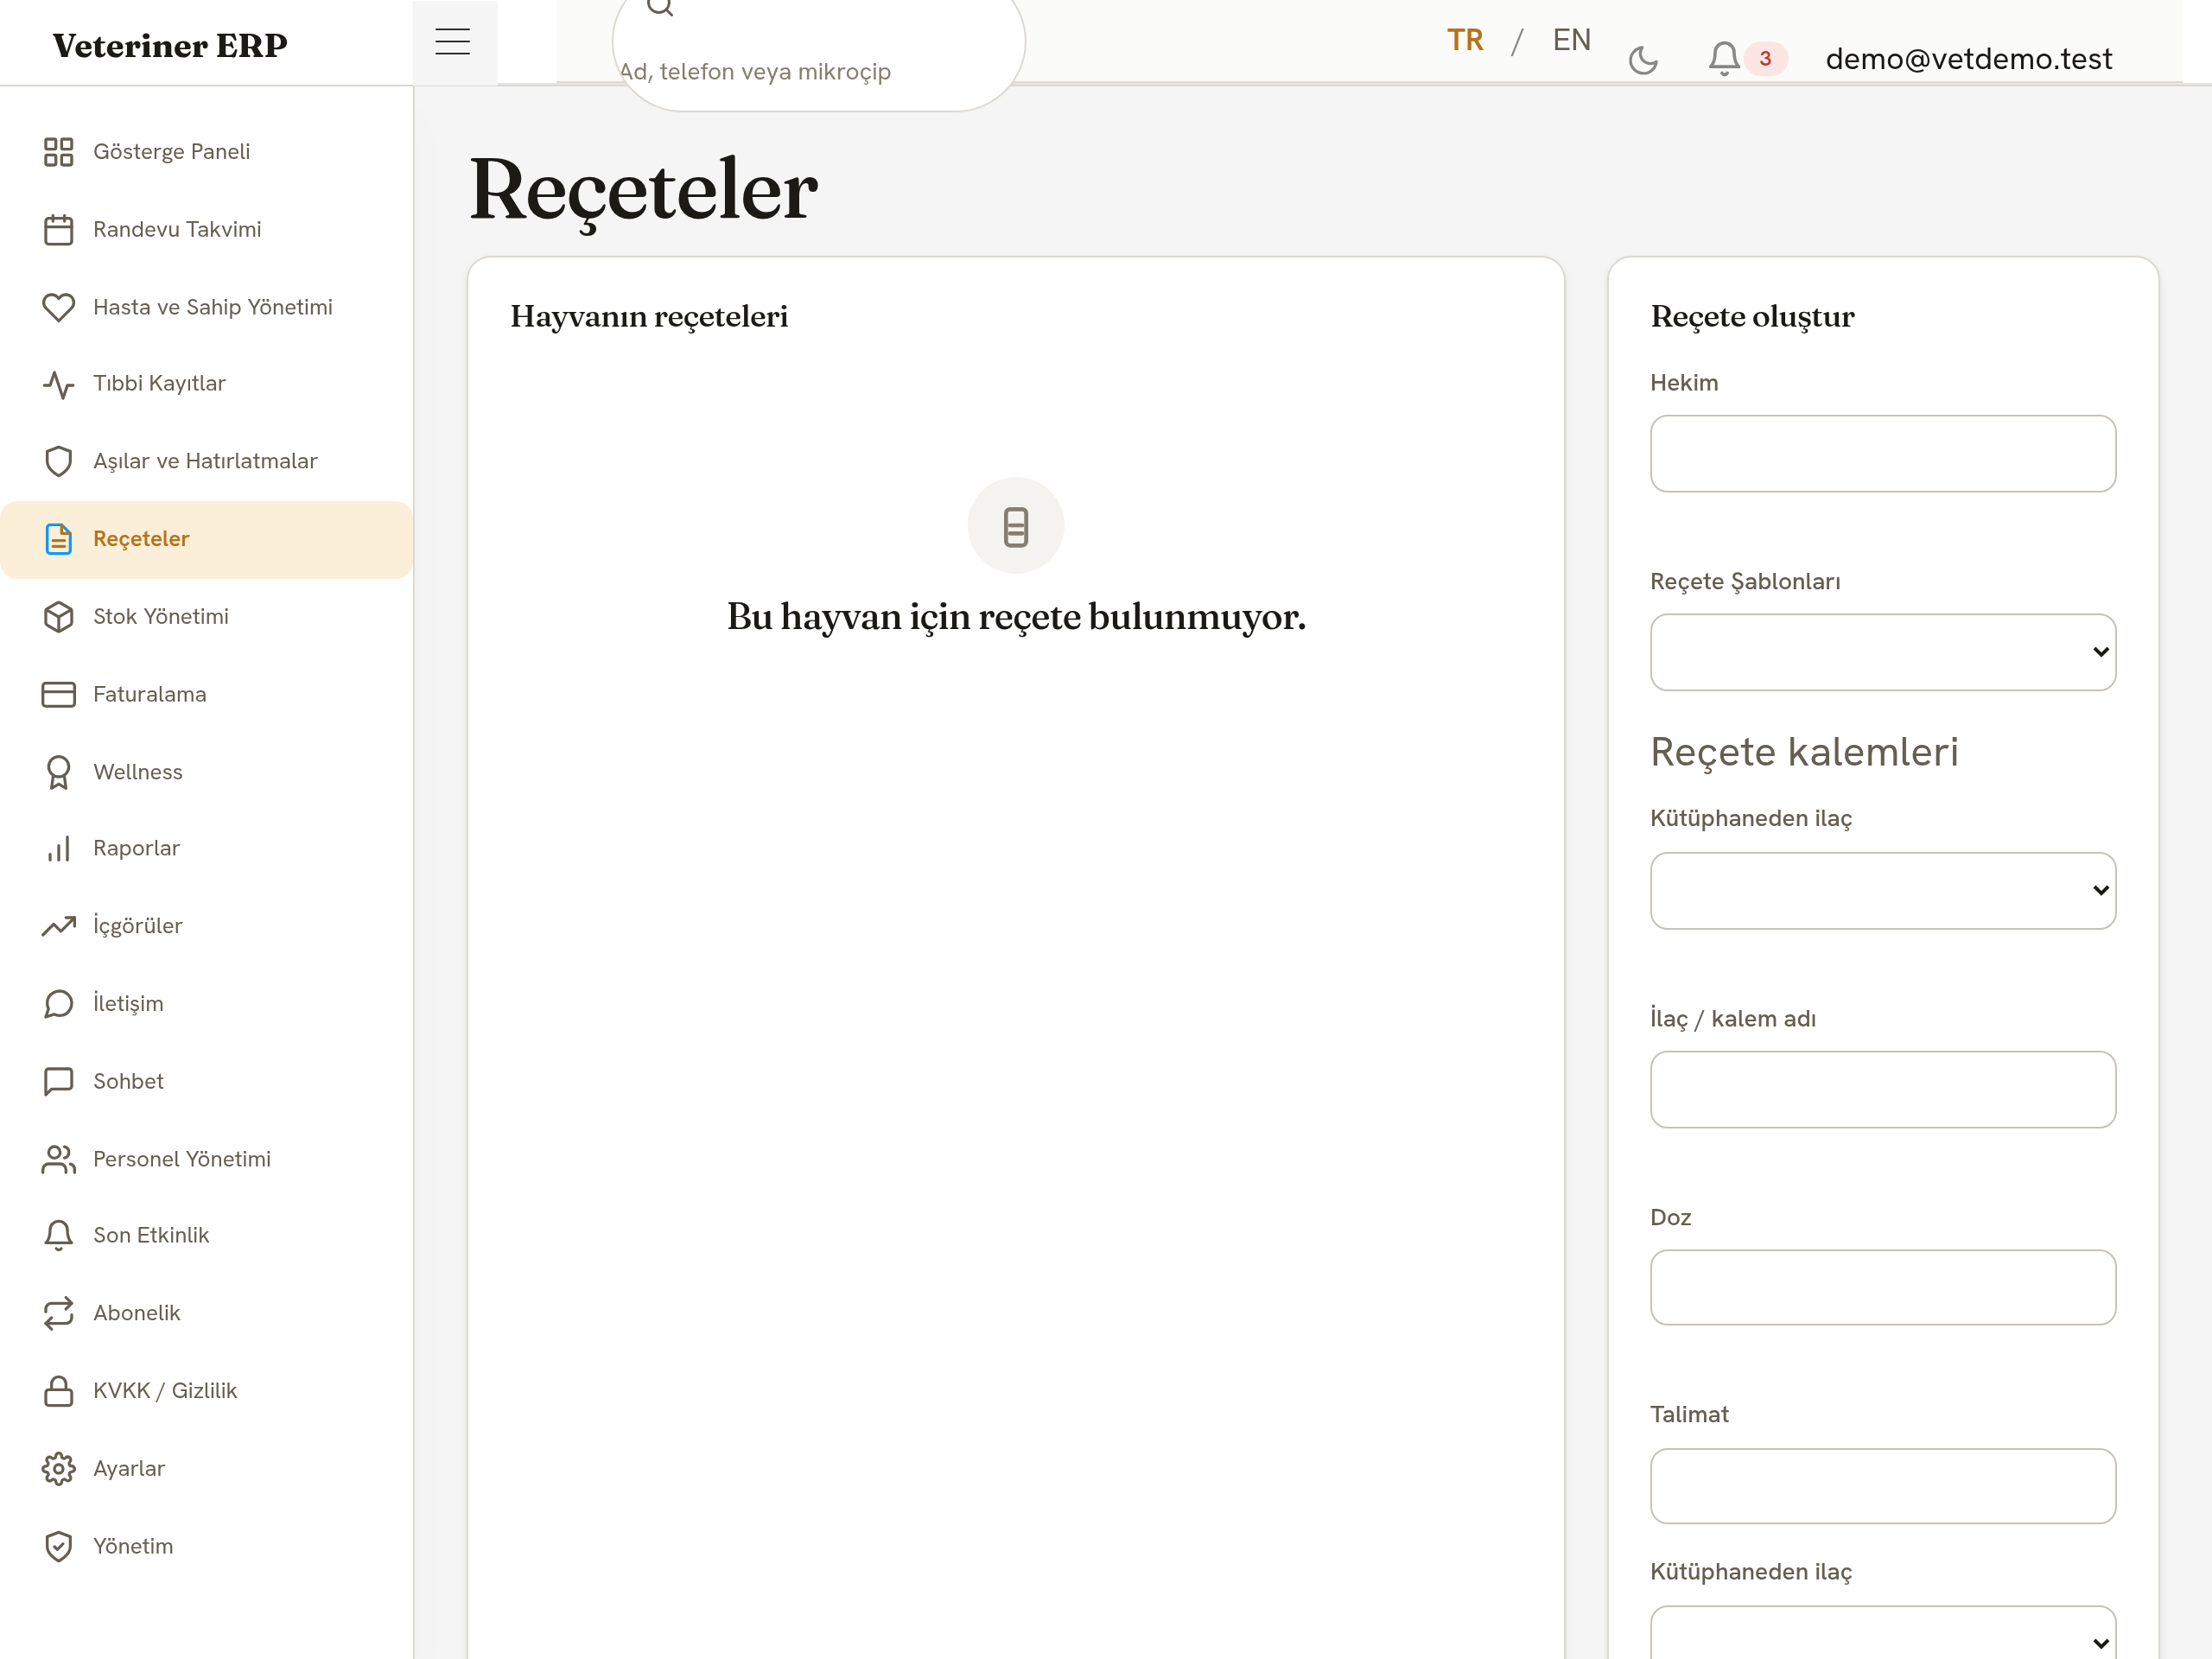Click the pulse icon for Tıbbi Kayıtlar
Image resolution: width=2212 pixels, height=1659 pixels.
pyautogui.click(x=58, y=384)
